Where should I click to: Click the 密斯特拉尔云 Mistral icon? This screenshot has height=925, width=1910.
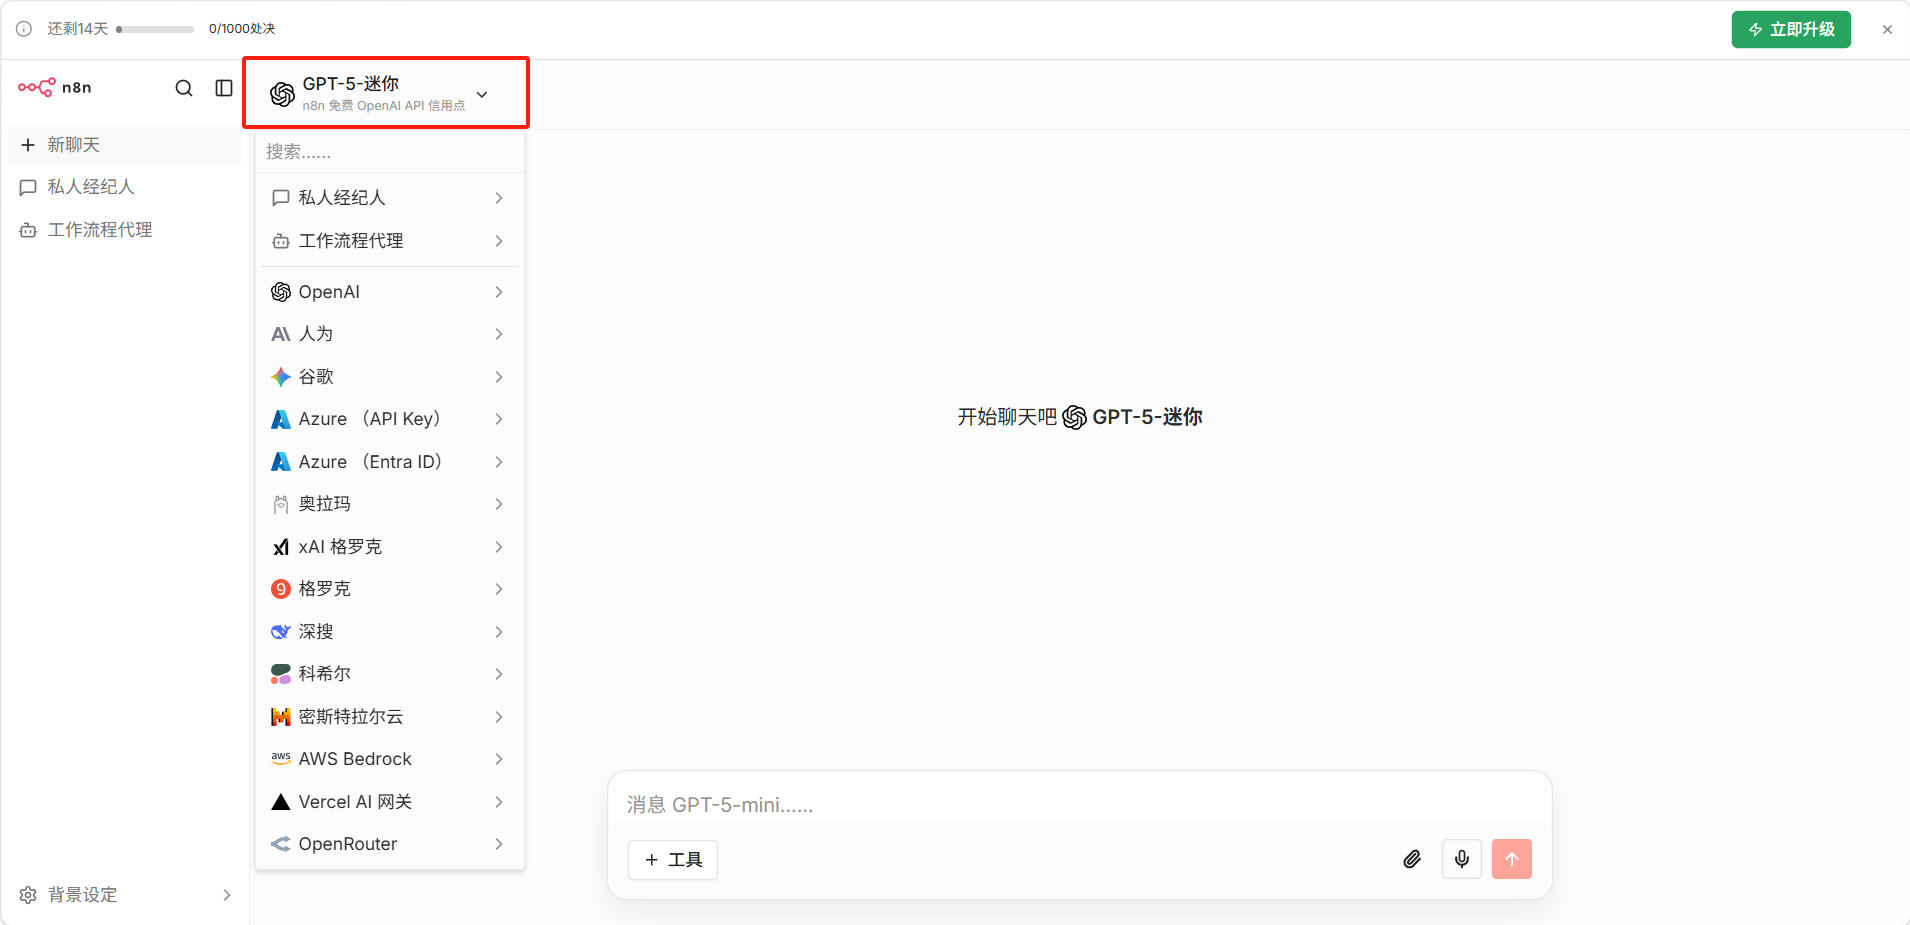[x=281, y=717]
